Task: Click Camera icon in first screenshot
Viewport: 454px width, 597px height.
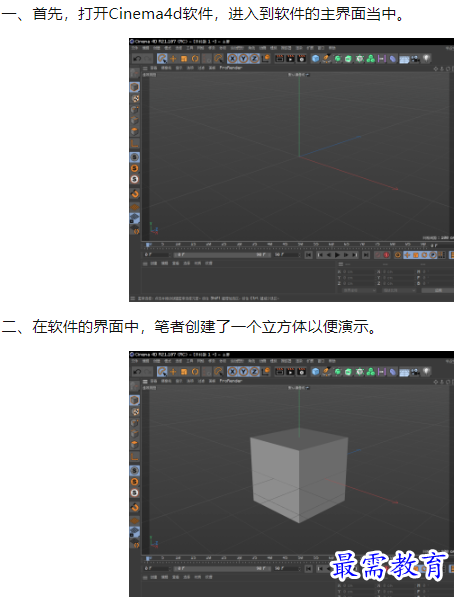Action: tap(415, 59)
